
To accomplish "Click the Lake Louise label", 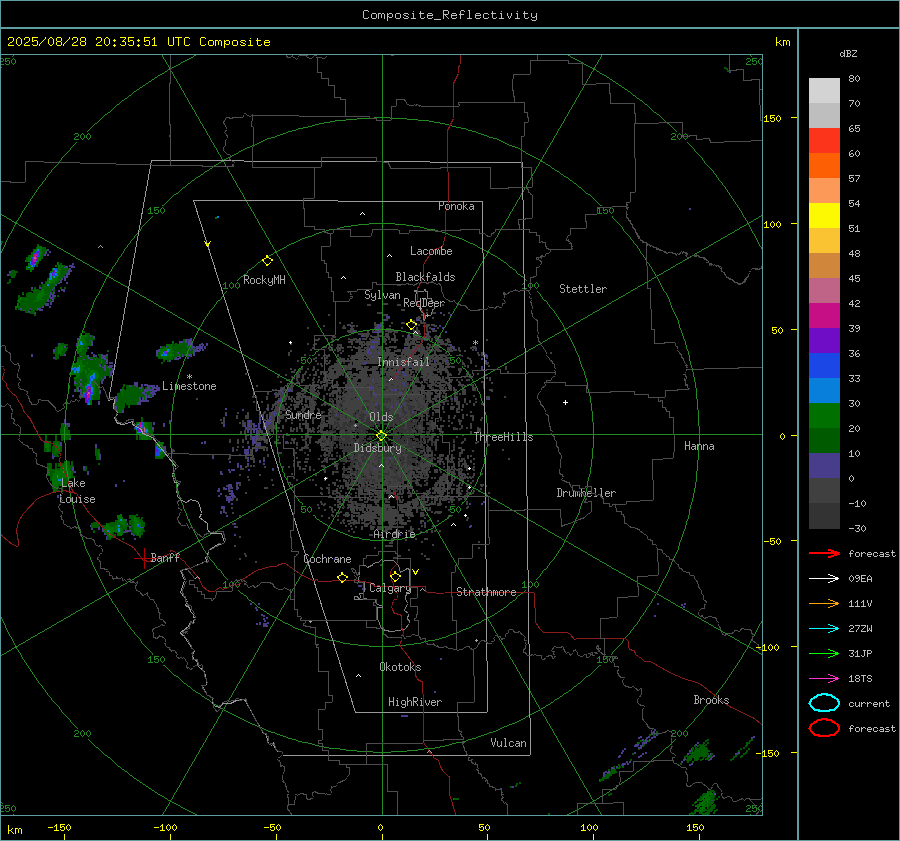I will pos(77,491).
